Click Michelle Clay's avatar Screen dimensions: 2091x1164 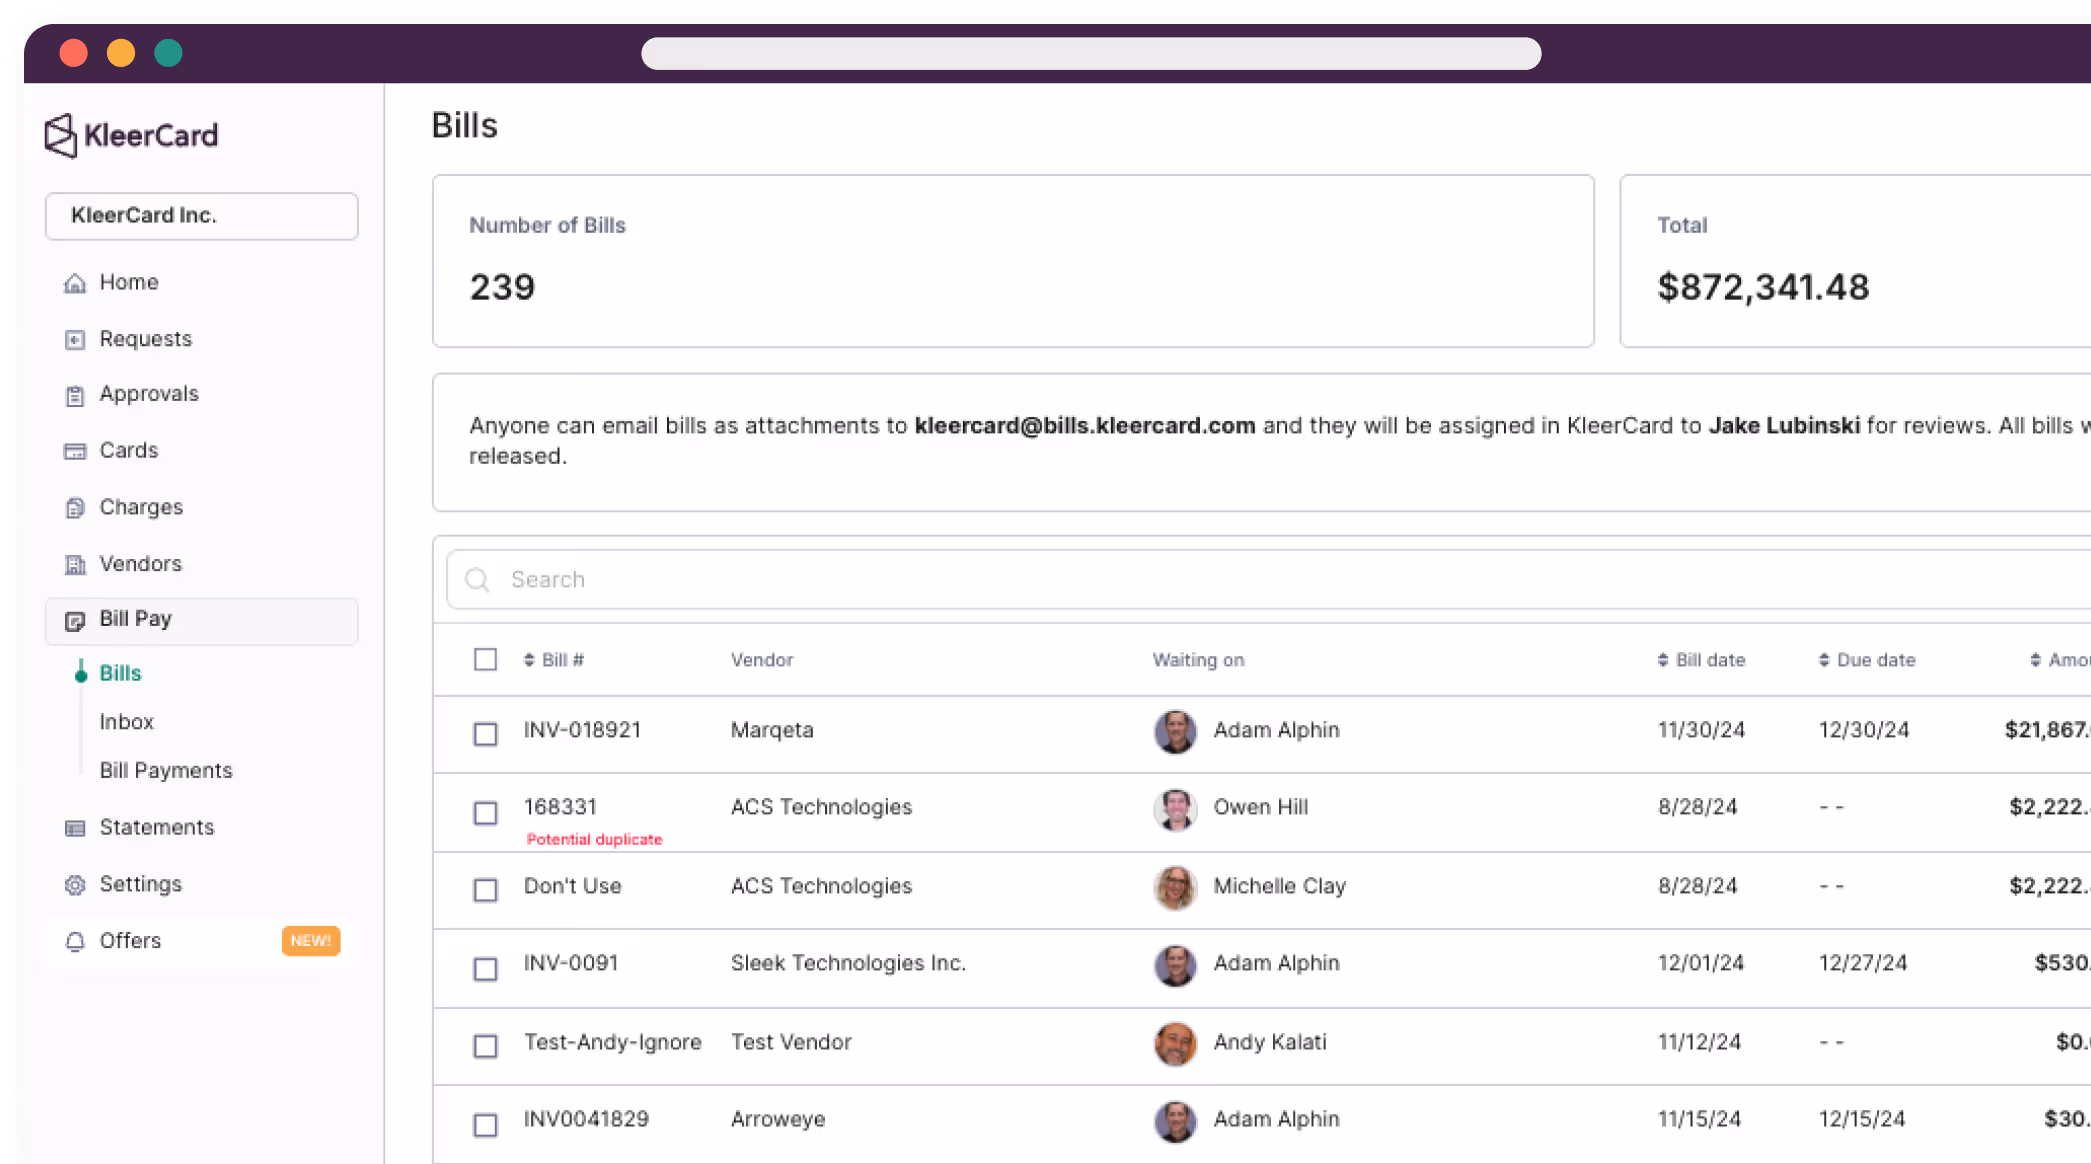[1175, 887]
